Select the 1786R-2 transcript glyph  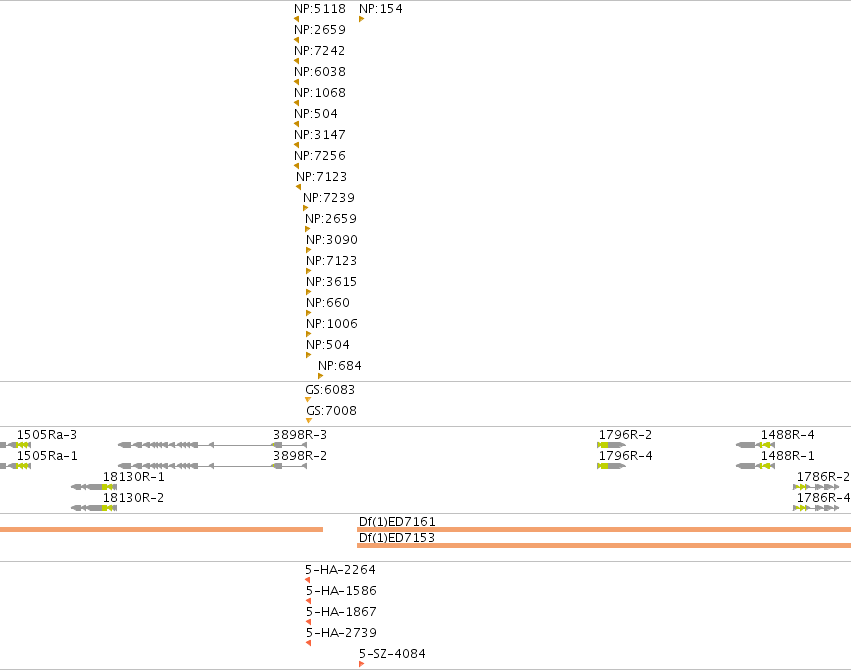816,487
